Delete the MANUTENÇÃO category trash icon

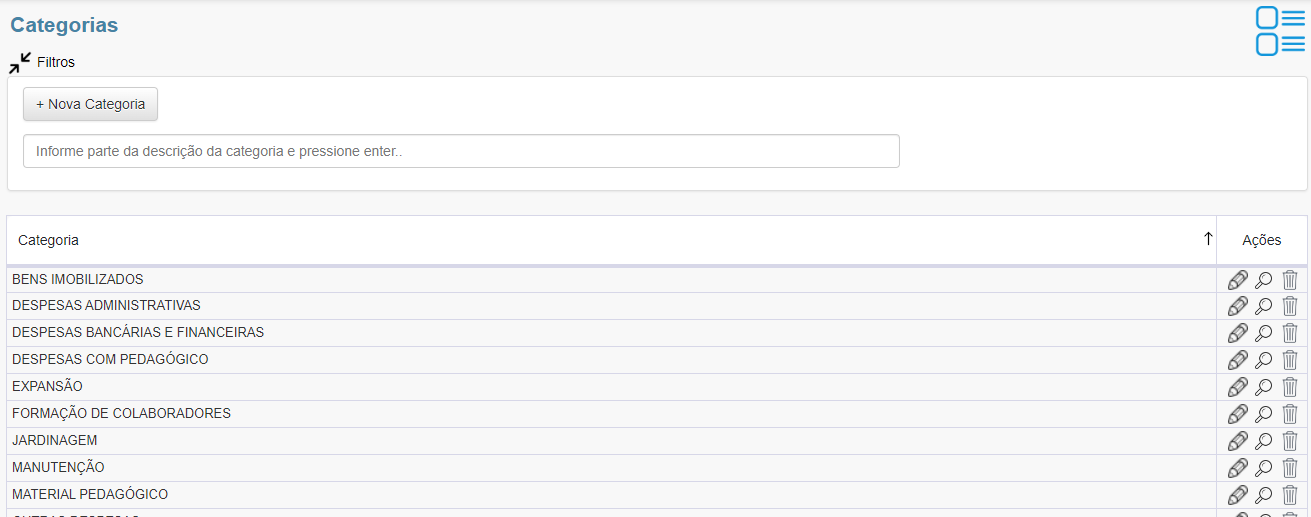[1290, 468]
